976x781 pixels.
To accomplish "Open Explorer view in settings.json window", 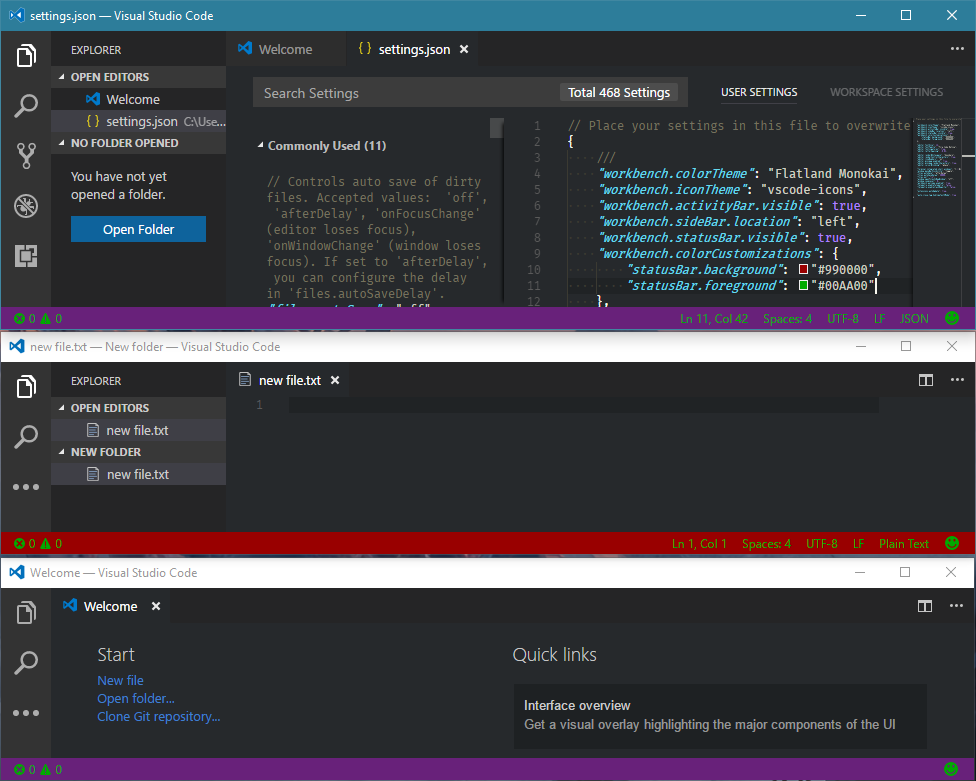I will pyautogui.click(x=26, y=55).
